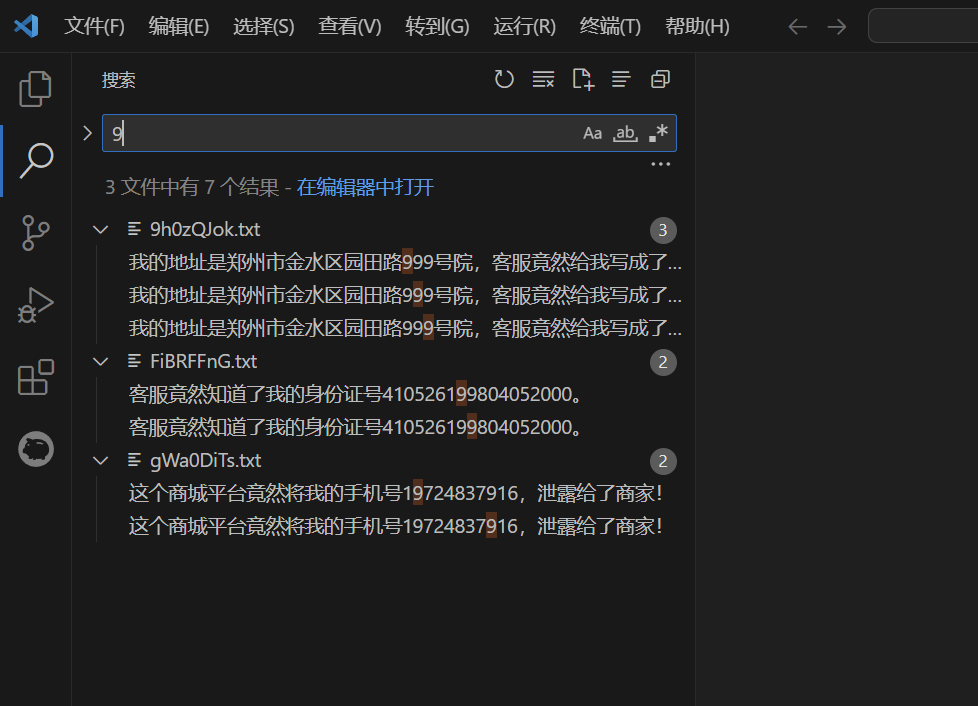
Task: Collapse results for 9h0zQJok.txt
Action: (x=100, y=230)
